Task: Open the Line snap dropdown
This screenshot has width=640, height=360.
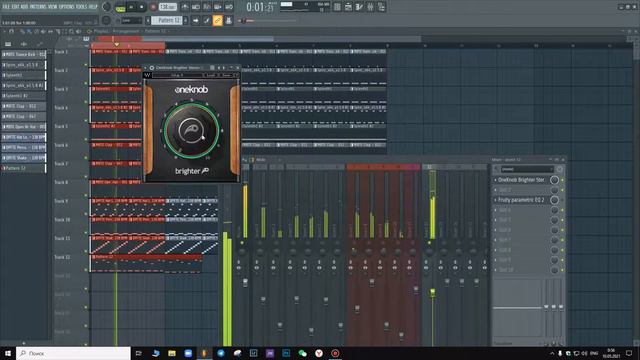Action: [131, 20]
